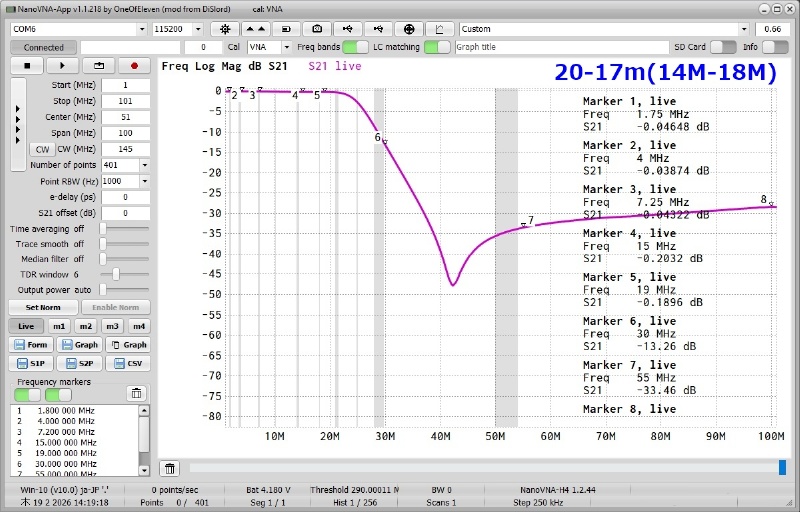Click the trash icon below the graph
The image size is (800, 512).
[x=170, y=468]
